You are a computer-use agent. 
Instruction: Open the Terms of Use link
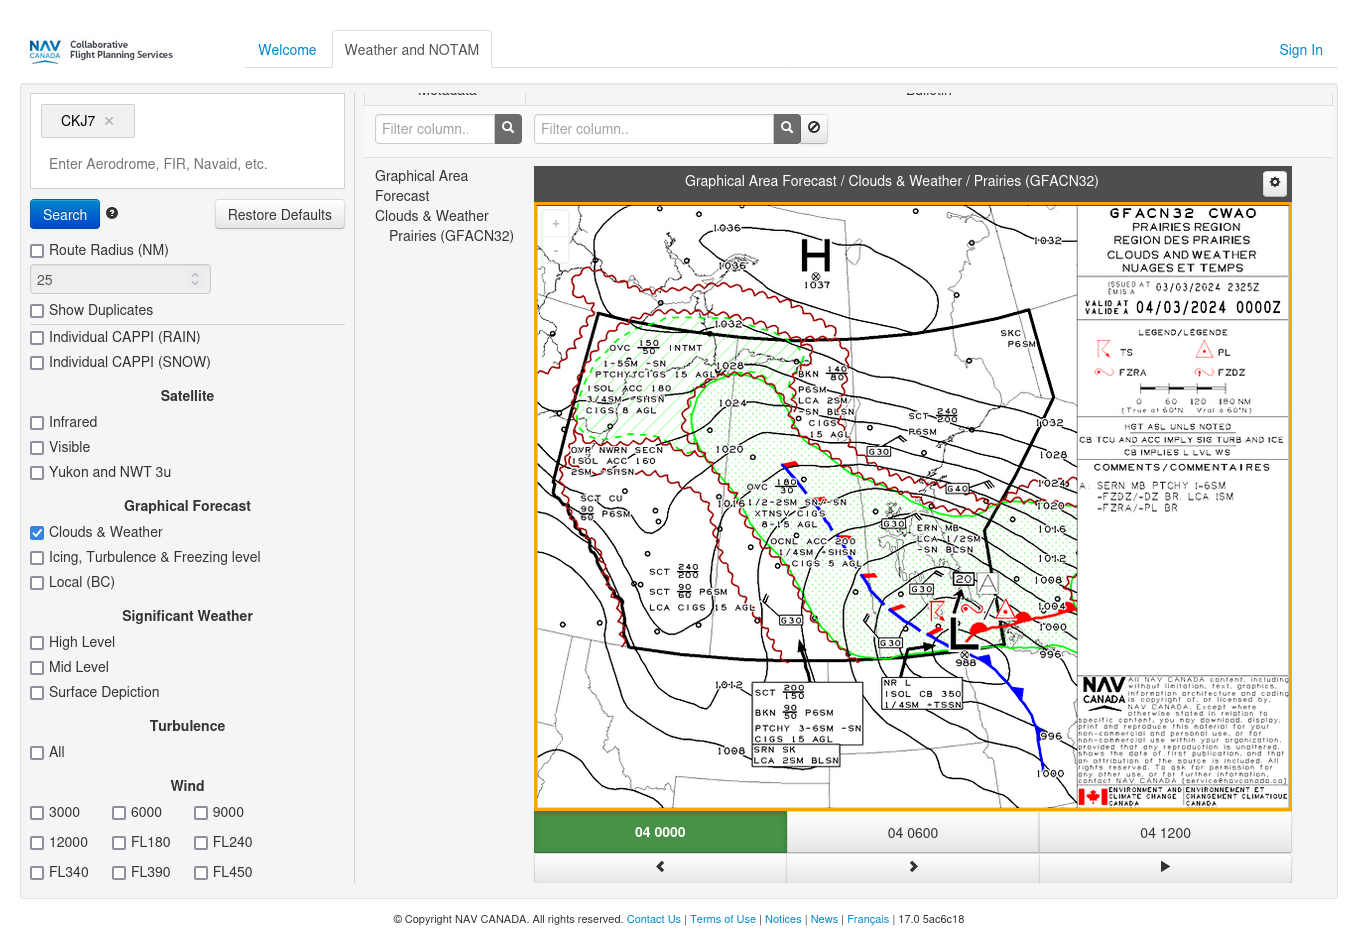[723, 919]
